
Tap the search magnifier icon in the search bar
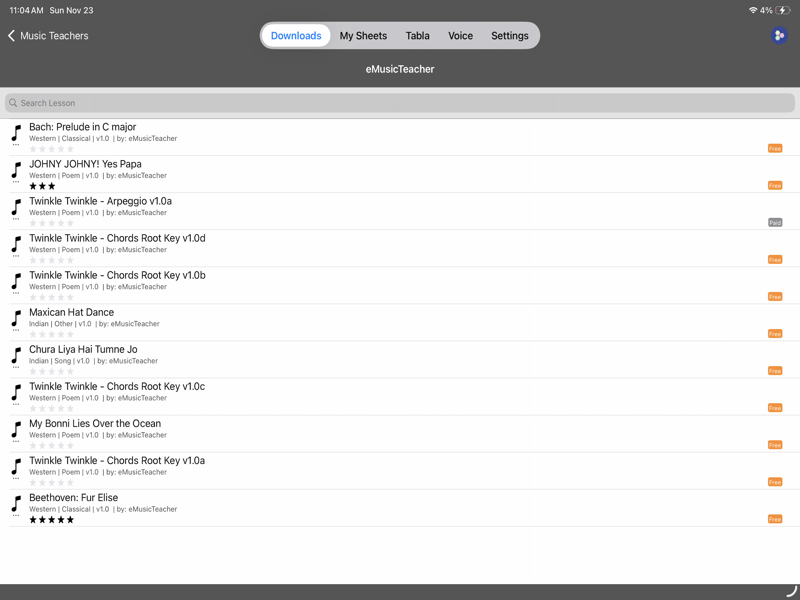[12, 102]
